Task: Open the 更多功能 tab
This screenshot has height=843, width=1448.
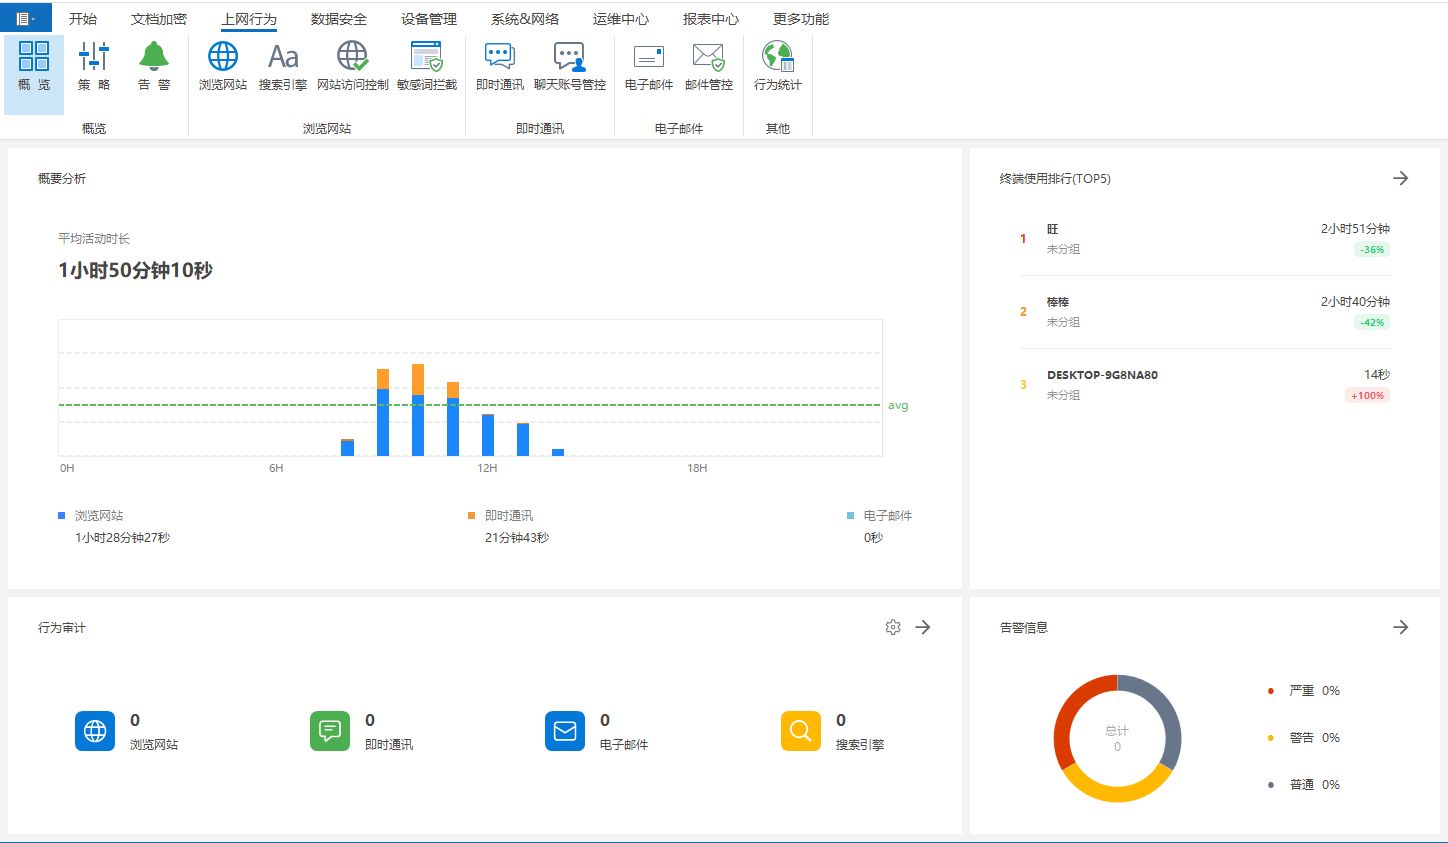Action: (x=801, y=19)
